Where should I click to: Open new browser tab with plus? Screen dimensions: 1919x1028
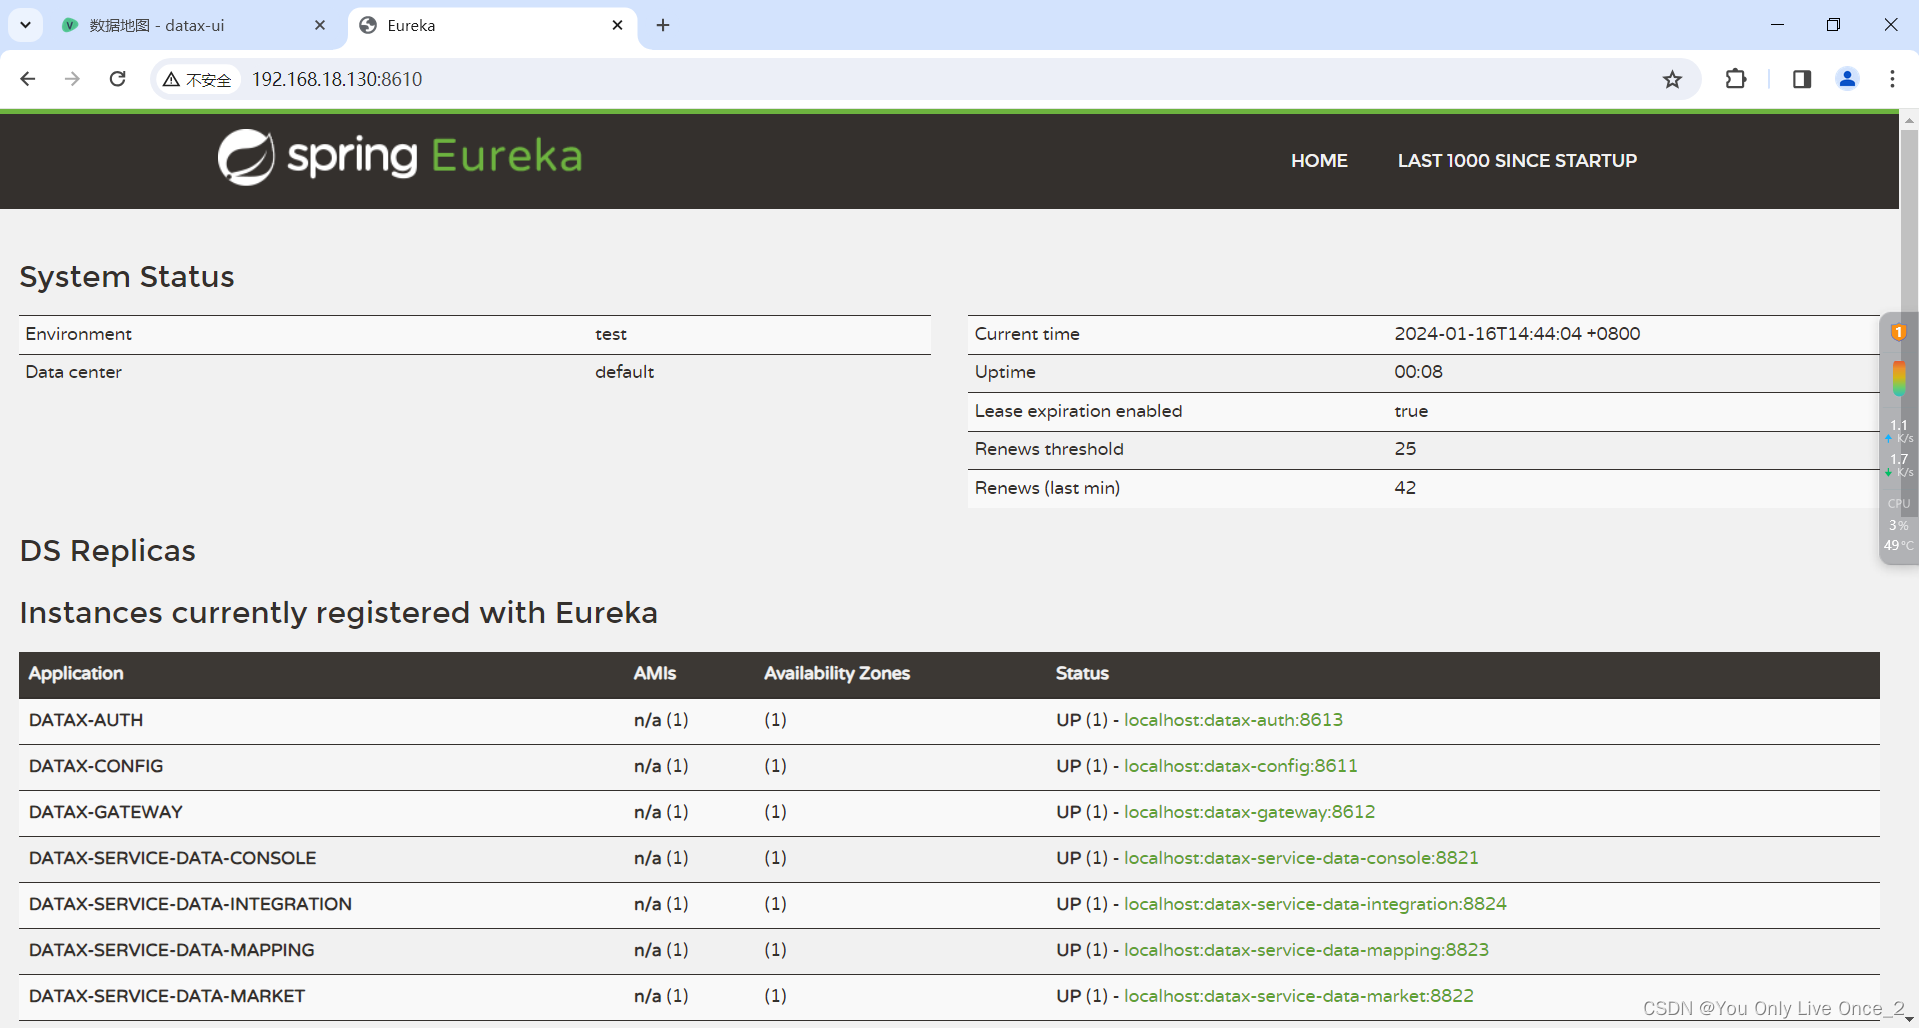coord(663,25)
